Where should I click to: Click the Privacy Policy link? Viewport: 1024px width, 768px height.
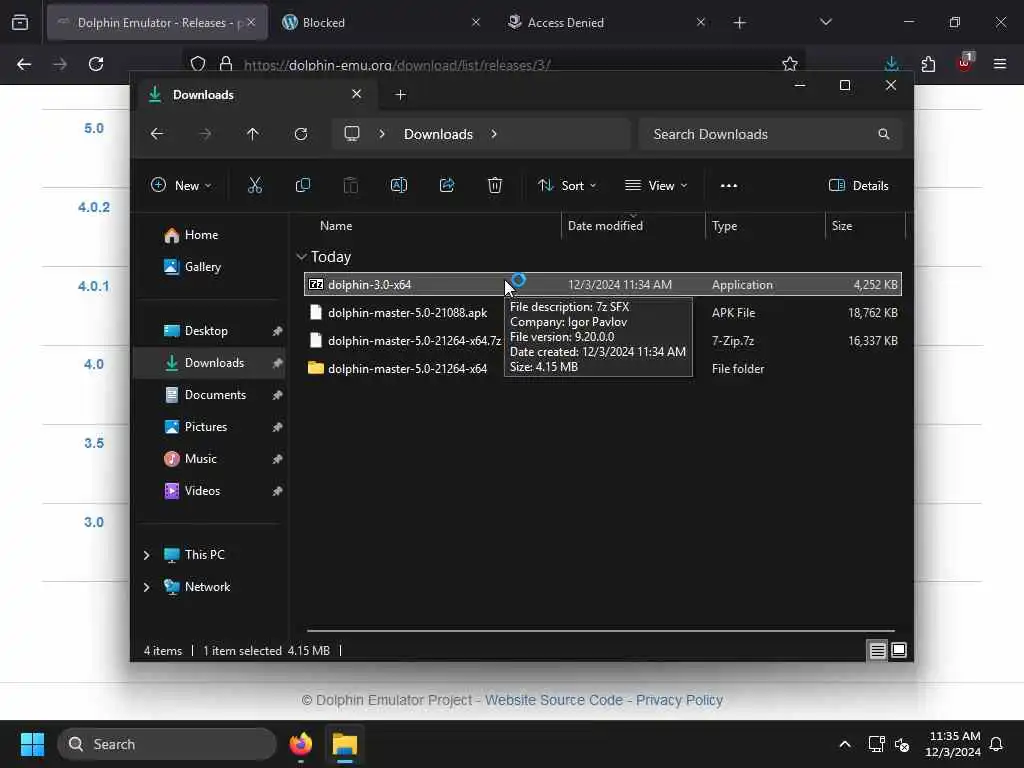679,700
